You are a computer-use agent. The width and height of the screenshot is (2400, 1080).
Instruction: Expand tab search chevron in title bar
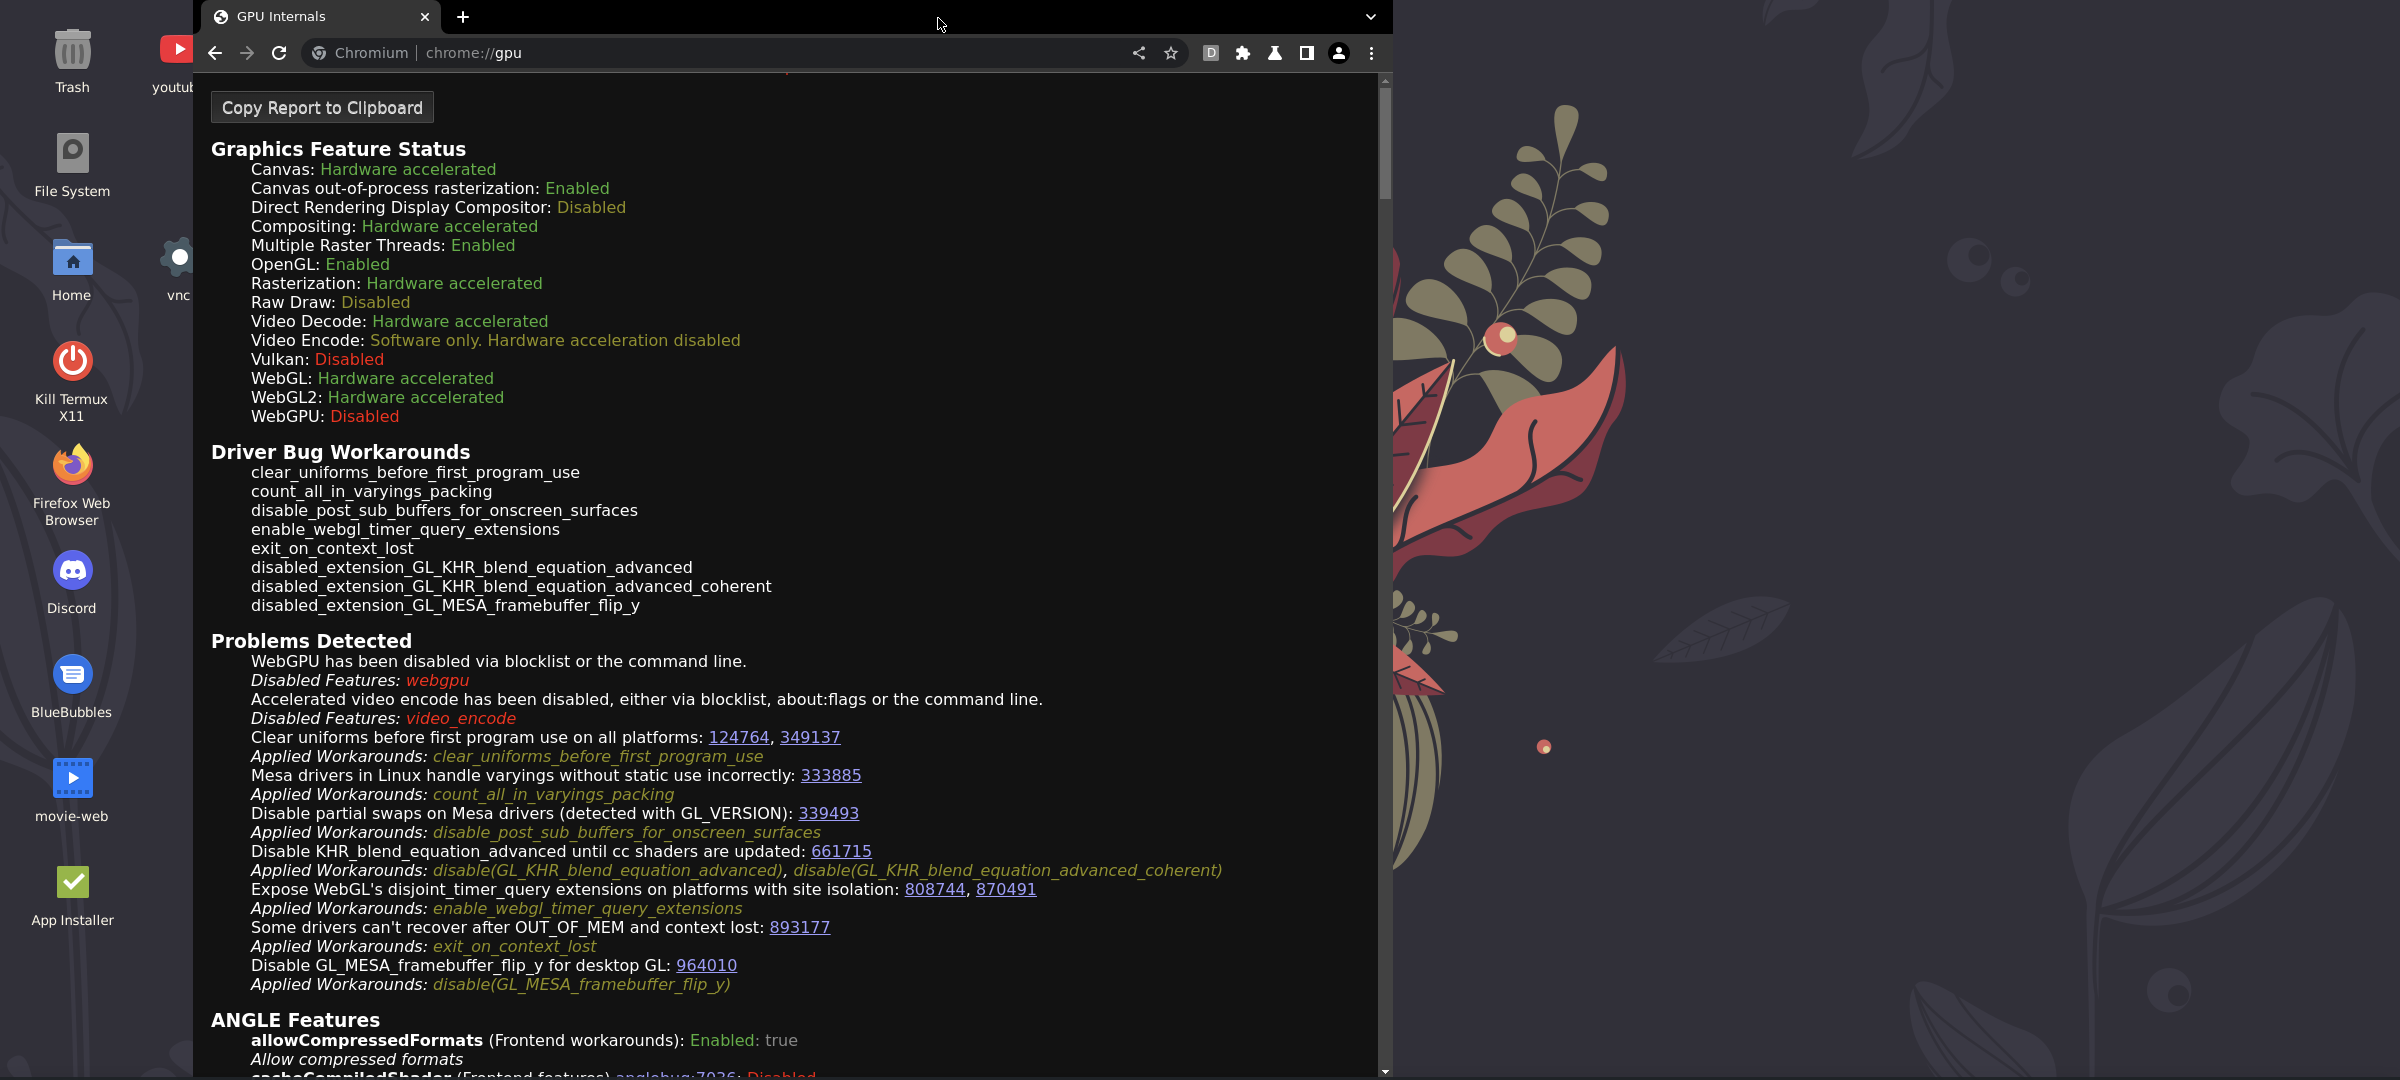[1371, 17]
